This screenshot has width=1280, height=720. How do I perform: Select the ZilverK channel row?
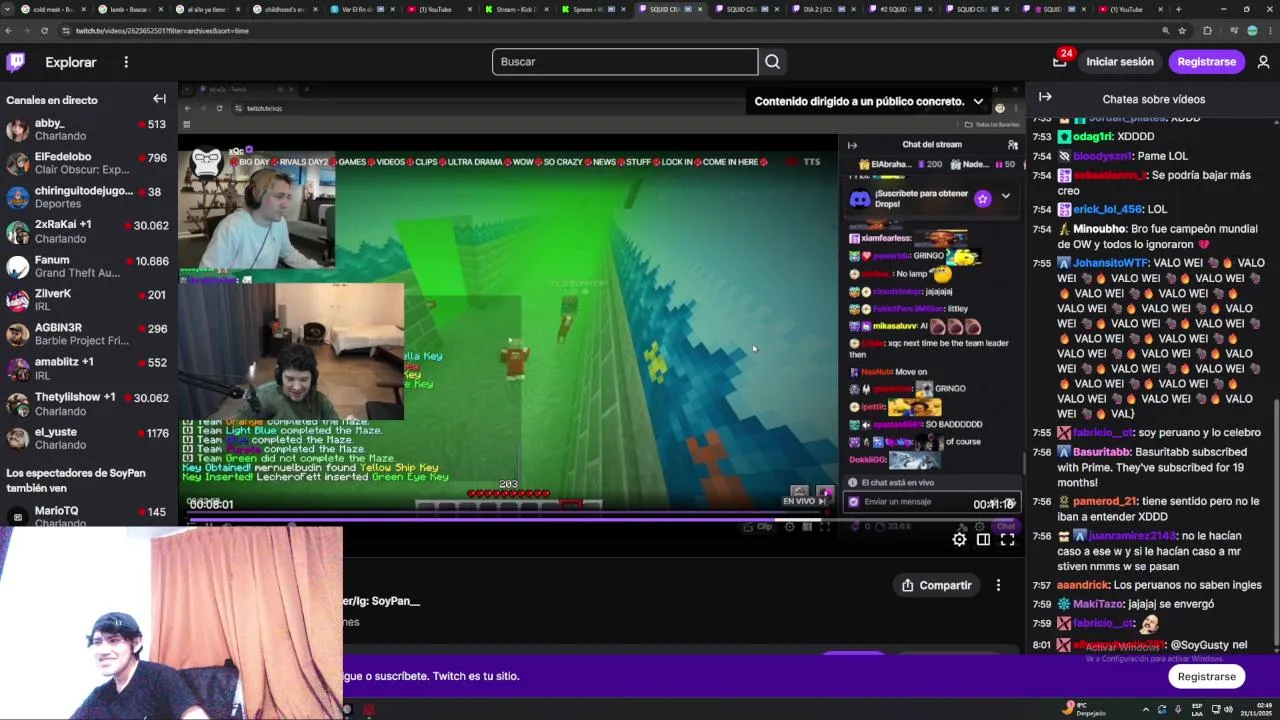pos(88,300)
